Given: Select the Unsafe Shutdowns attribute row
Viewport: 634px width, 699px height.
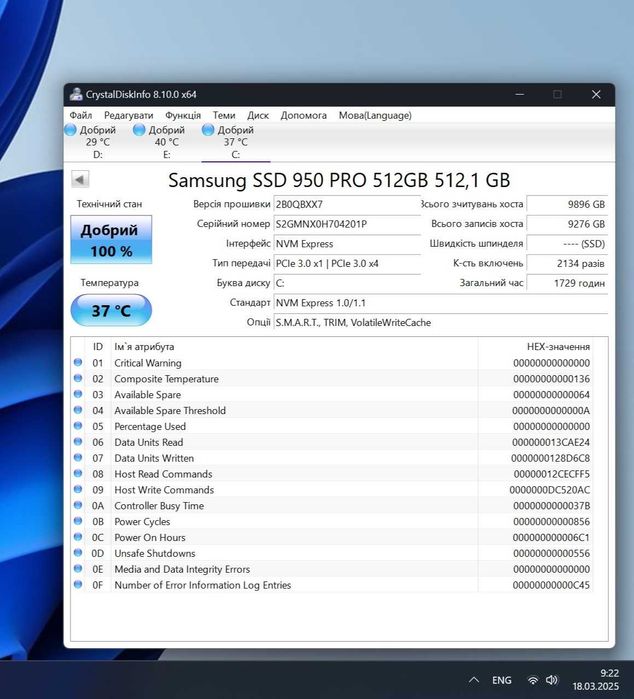Looking at the screenshot, I should tap(333, 553).
